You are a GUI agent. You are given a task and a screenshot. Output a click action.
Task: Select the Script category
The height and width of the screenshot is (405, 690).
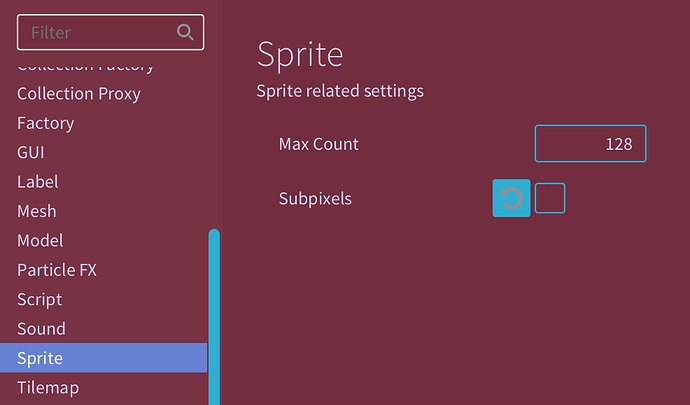pyautogui.click(x=40, y=299)
